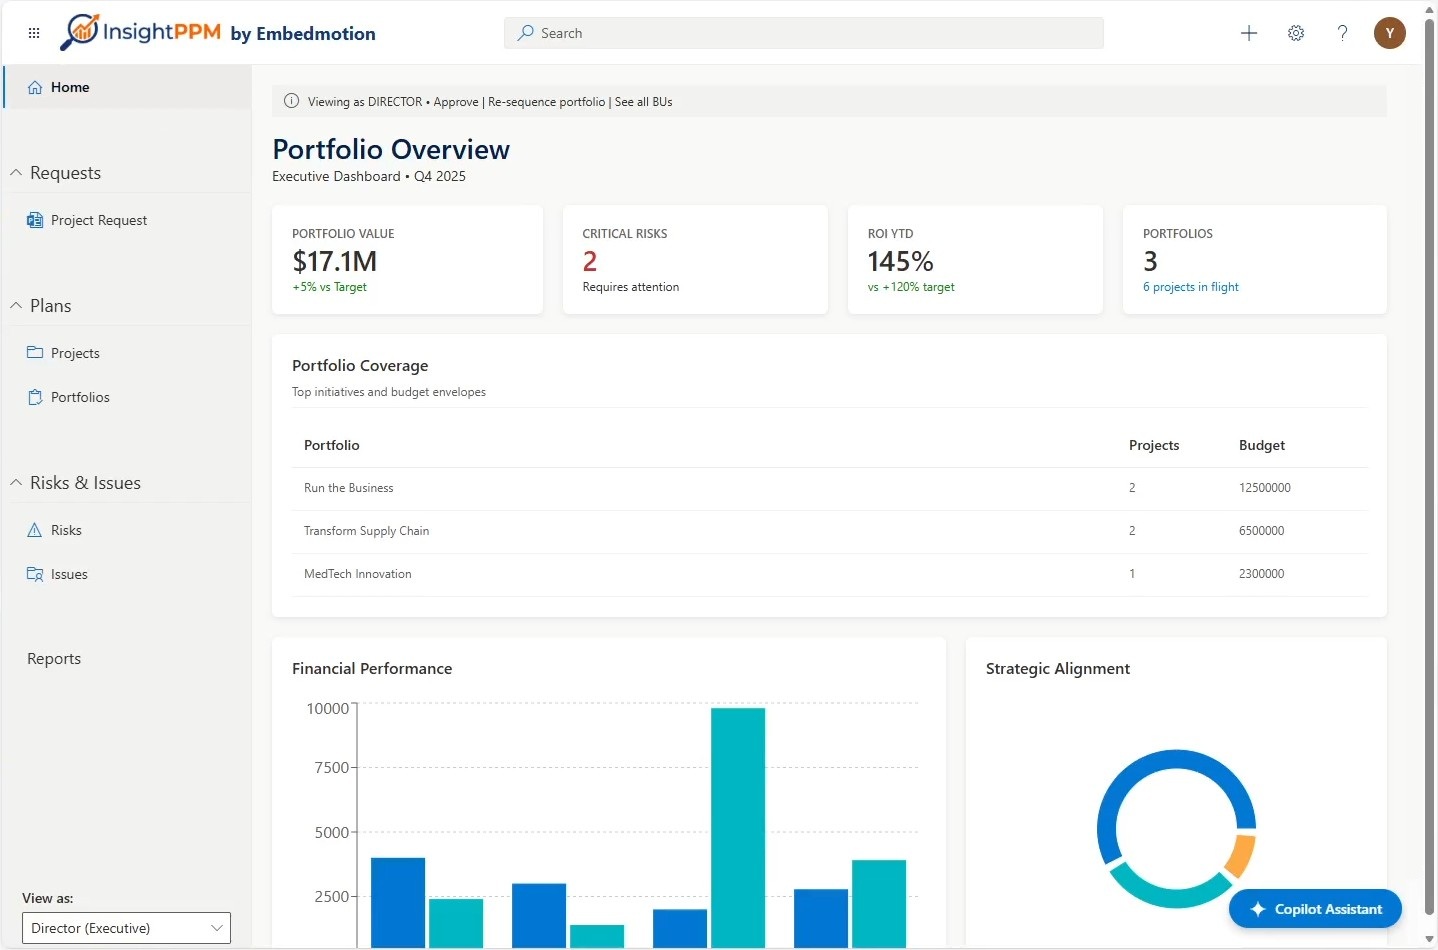
Task: Open the Settings gear icon
Action: click(1296, 33)
